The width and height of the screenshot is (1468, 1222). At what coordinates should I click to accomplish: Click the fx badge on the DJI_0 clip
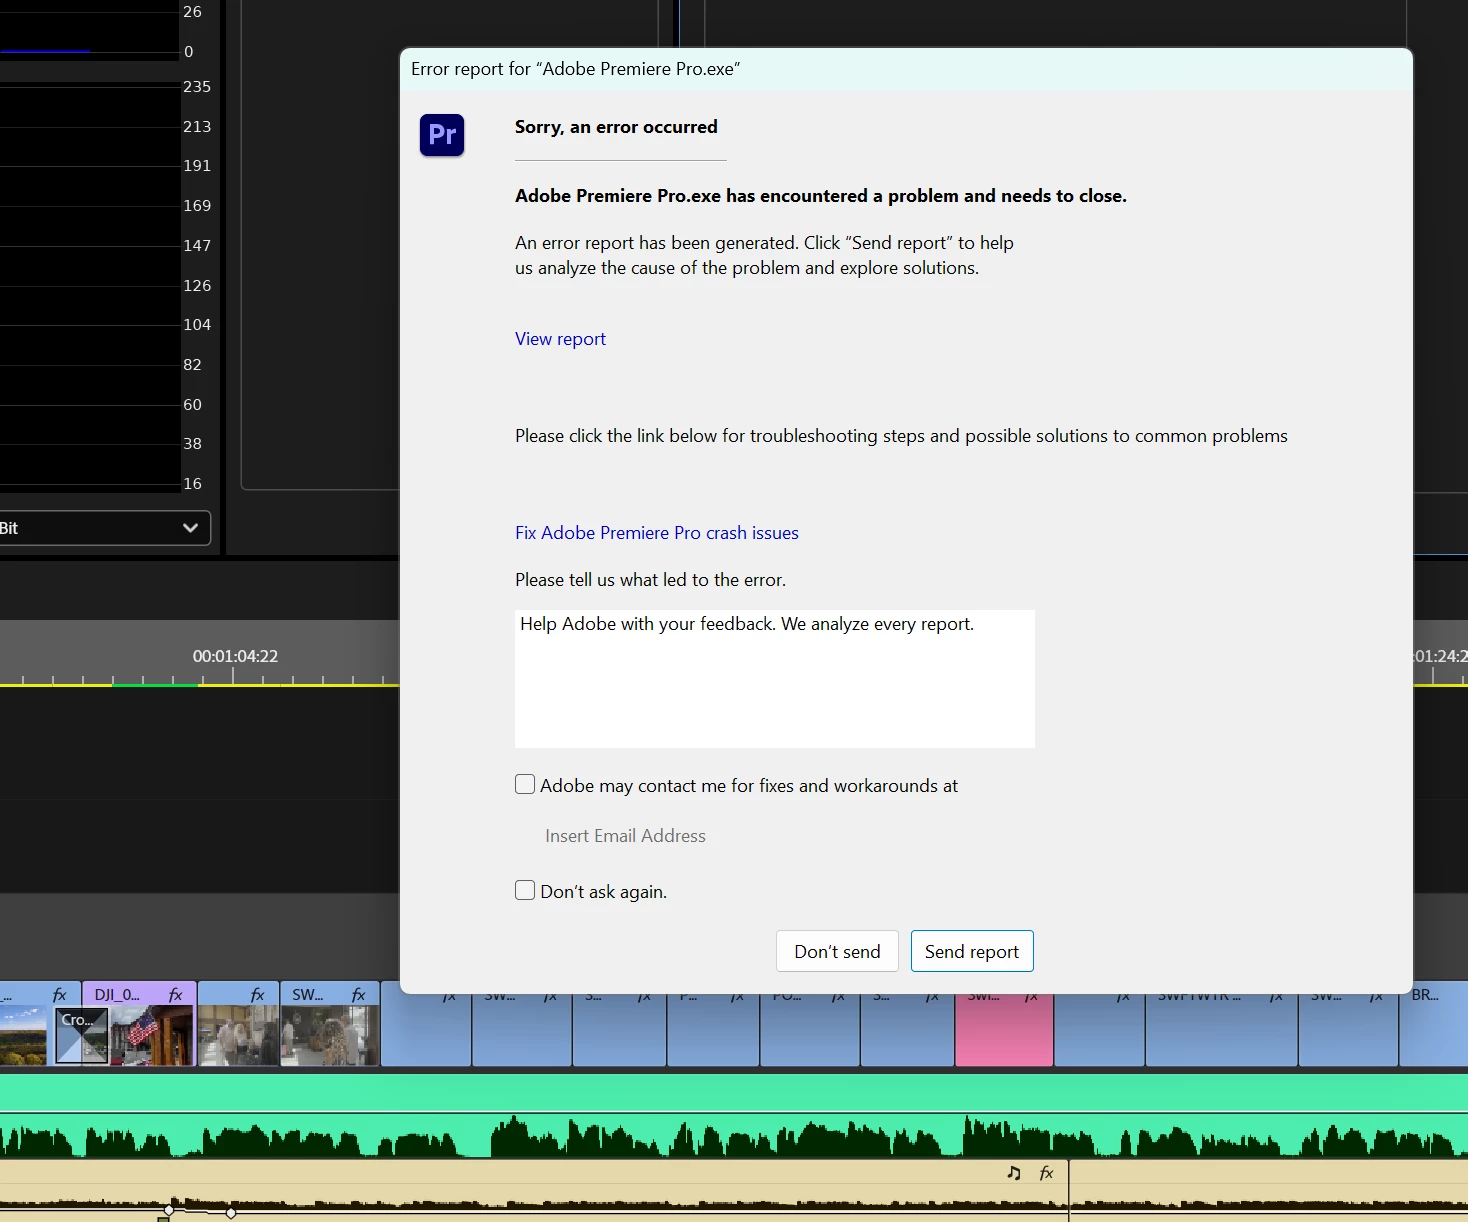click(x=176, y=995)
